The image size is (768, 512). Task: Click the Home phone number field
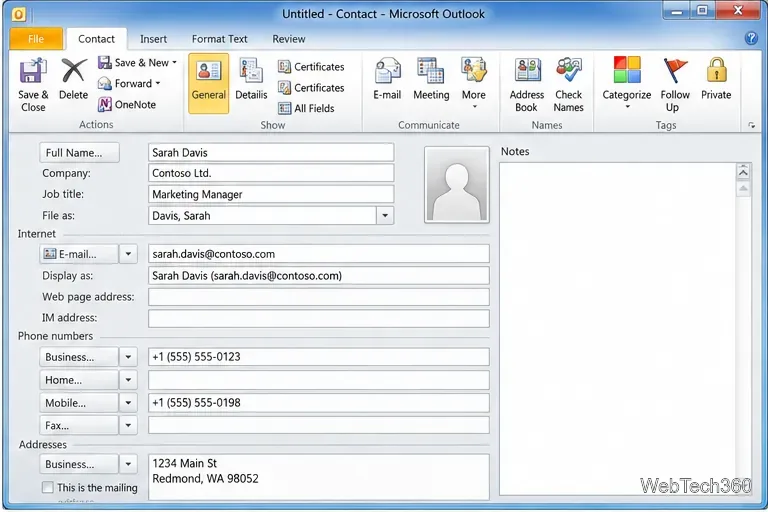319,380
